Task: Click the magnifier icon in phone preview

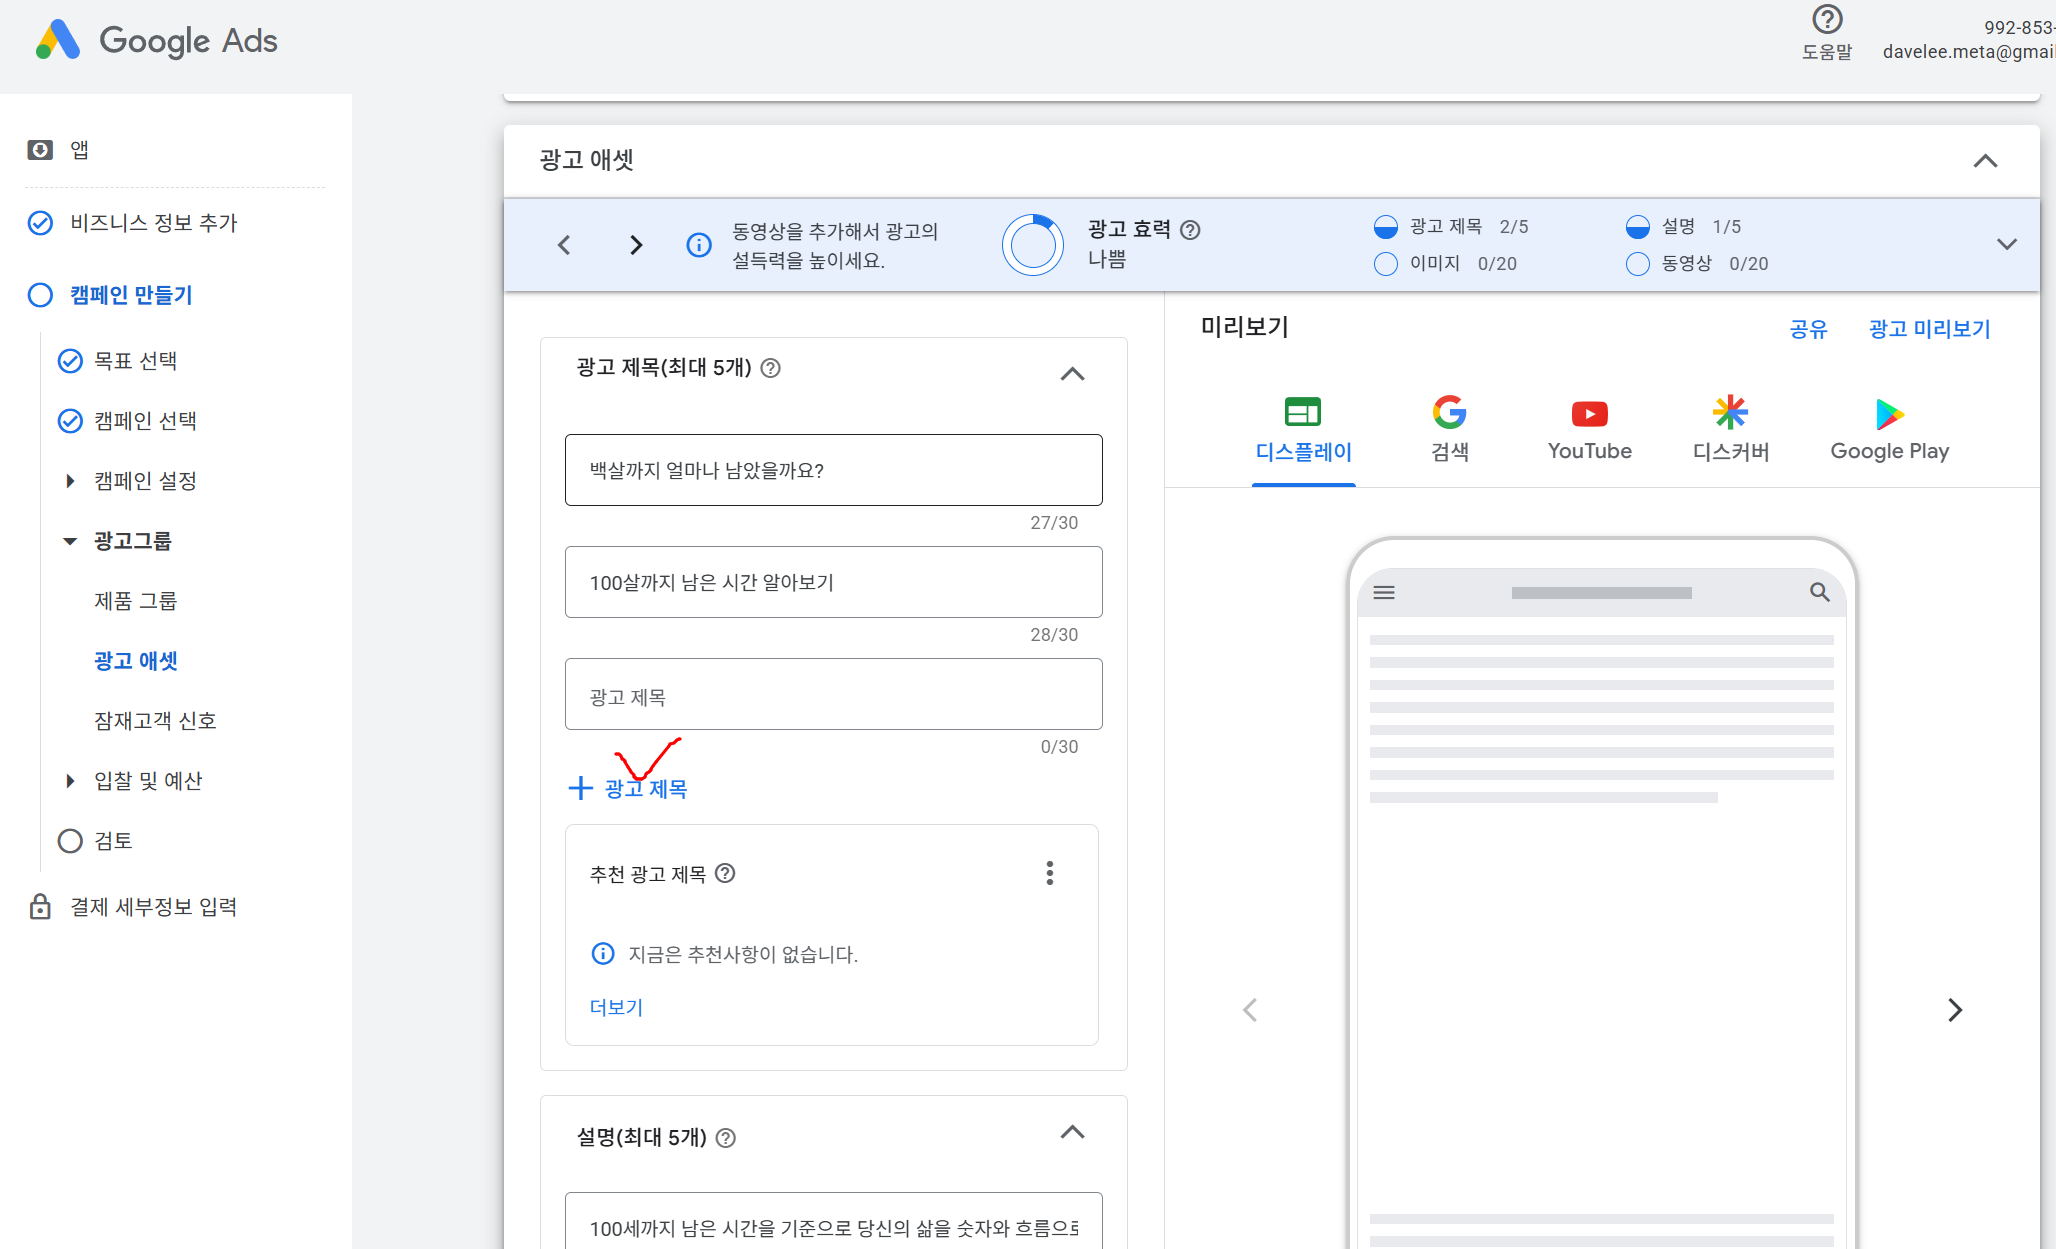Action: point(1819,592)
